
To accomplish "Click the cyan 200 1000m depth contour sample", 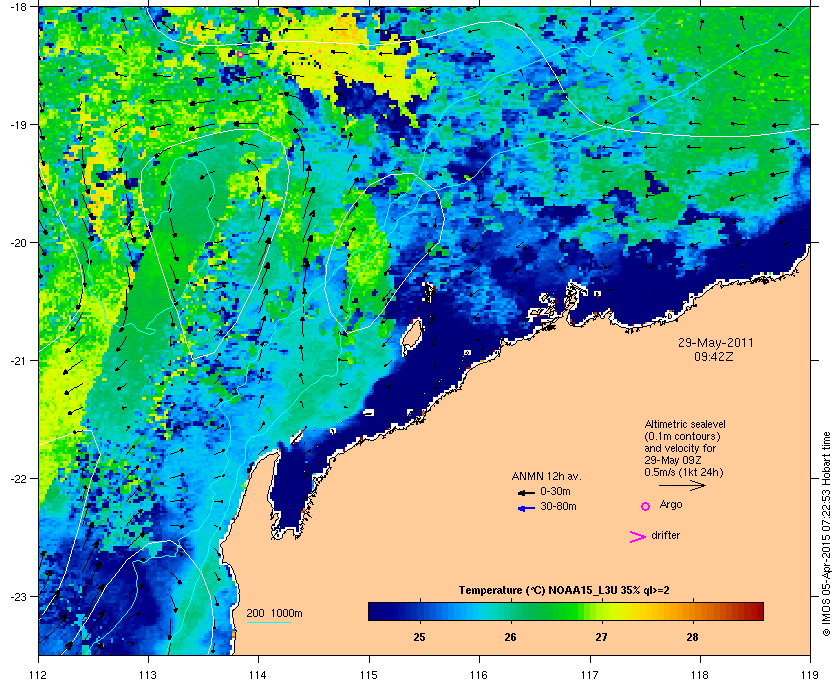I will (268, 622).
